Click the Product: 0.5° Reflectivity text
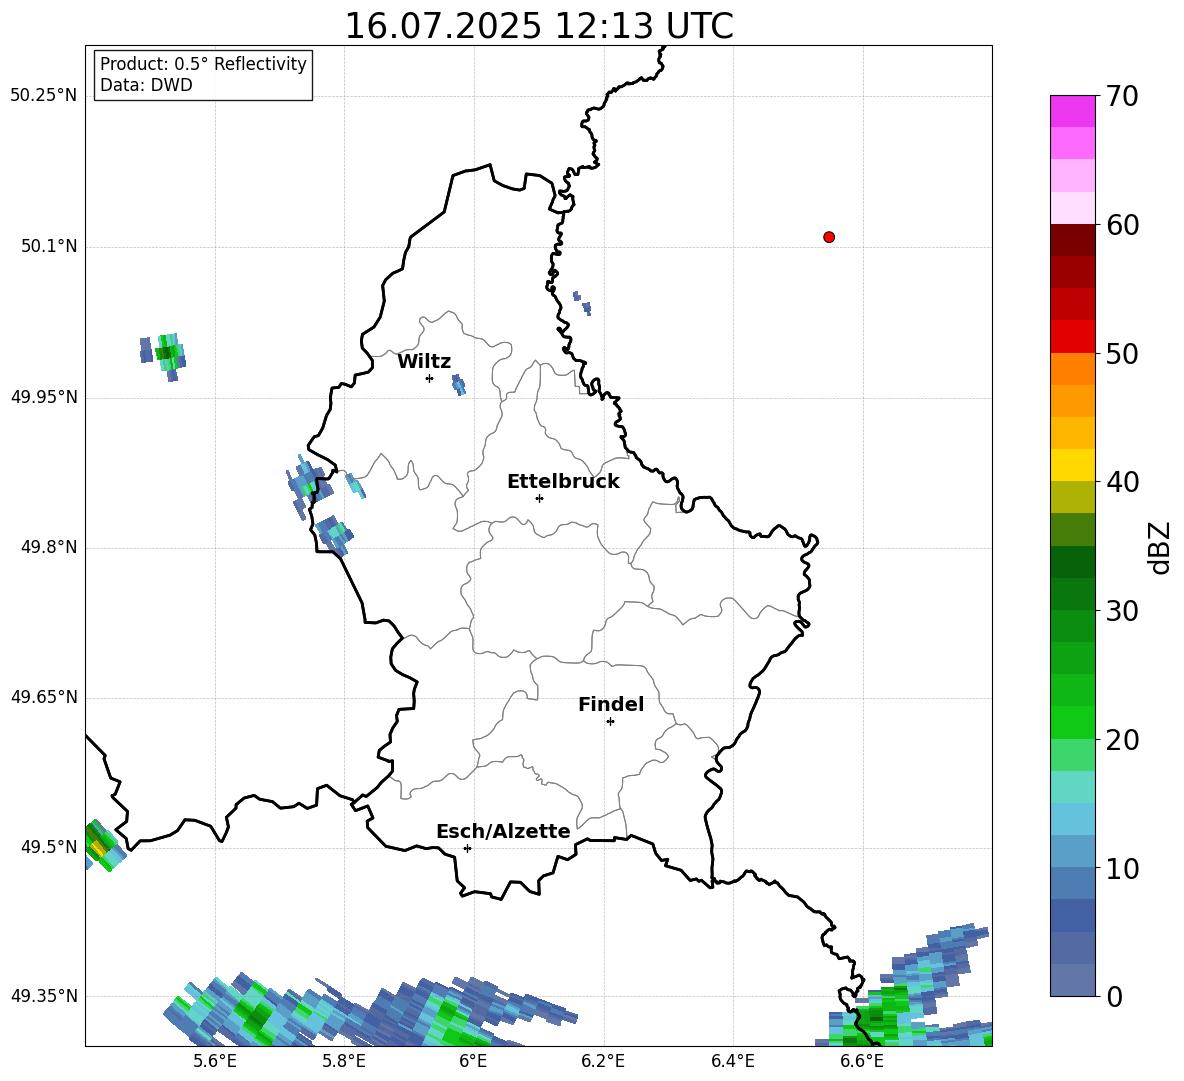The width and height of the screenshot is (1184, 1081). 203,63
